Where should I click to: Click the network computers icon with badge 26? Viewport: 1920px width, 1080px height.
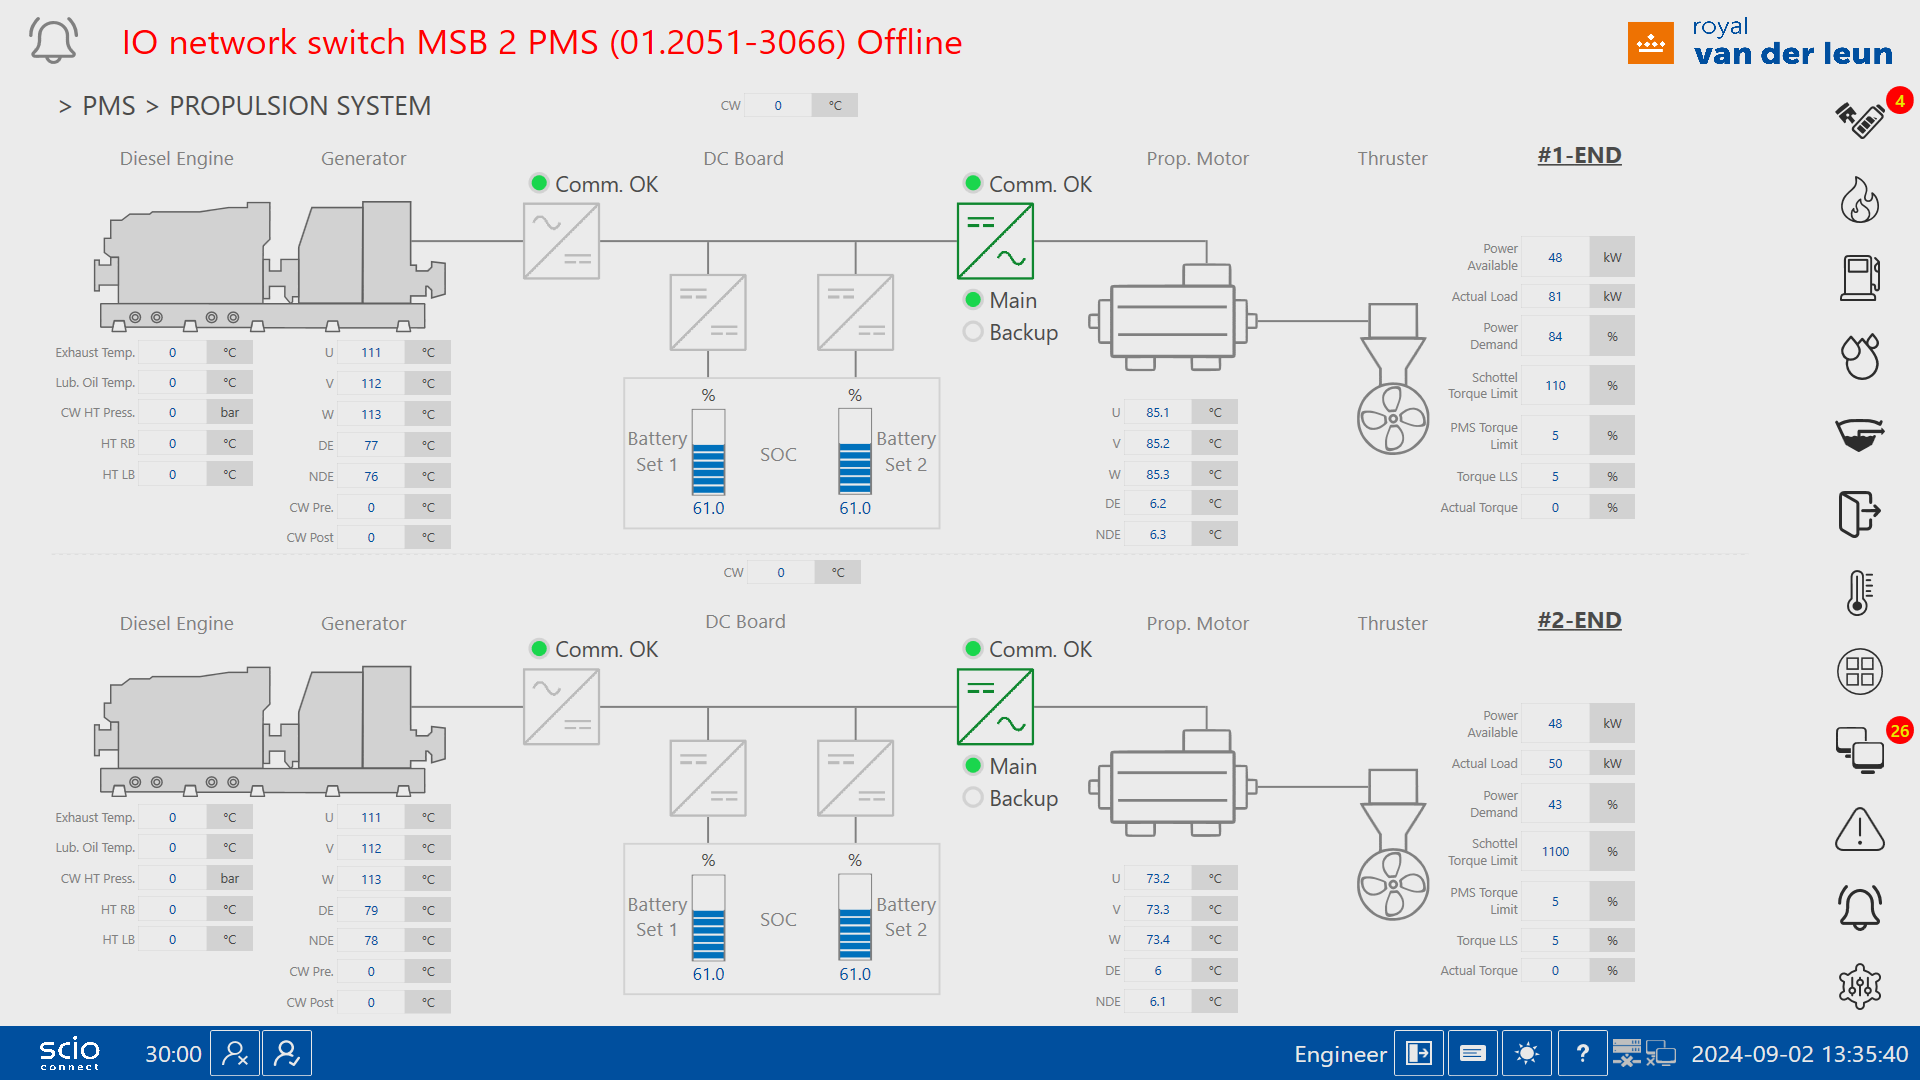(x=1859, y=749)
